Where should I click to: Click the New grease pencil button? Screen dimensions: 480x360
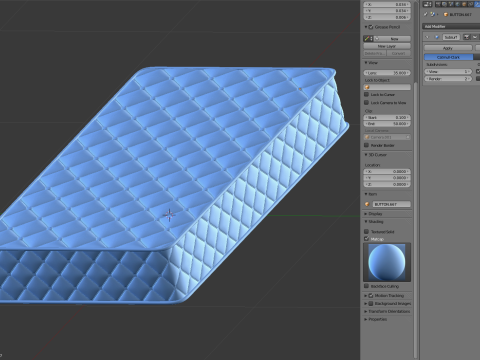[x=392, y=39]
